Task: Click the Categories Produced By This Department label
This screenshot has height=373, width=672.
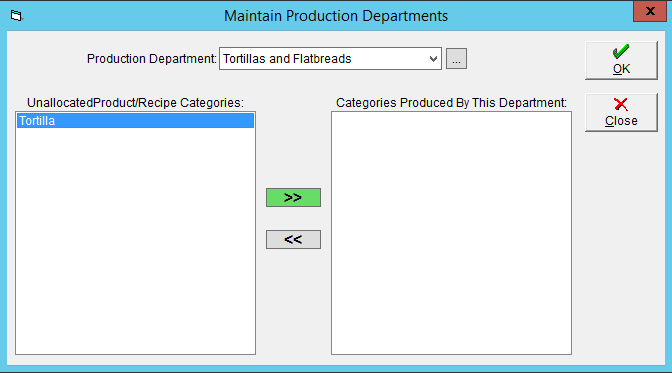Action: point(451,103)
